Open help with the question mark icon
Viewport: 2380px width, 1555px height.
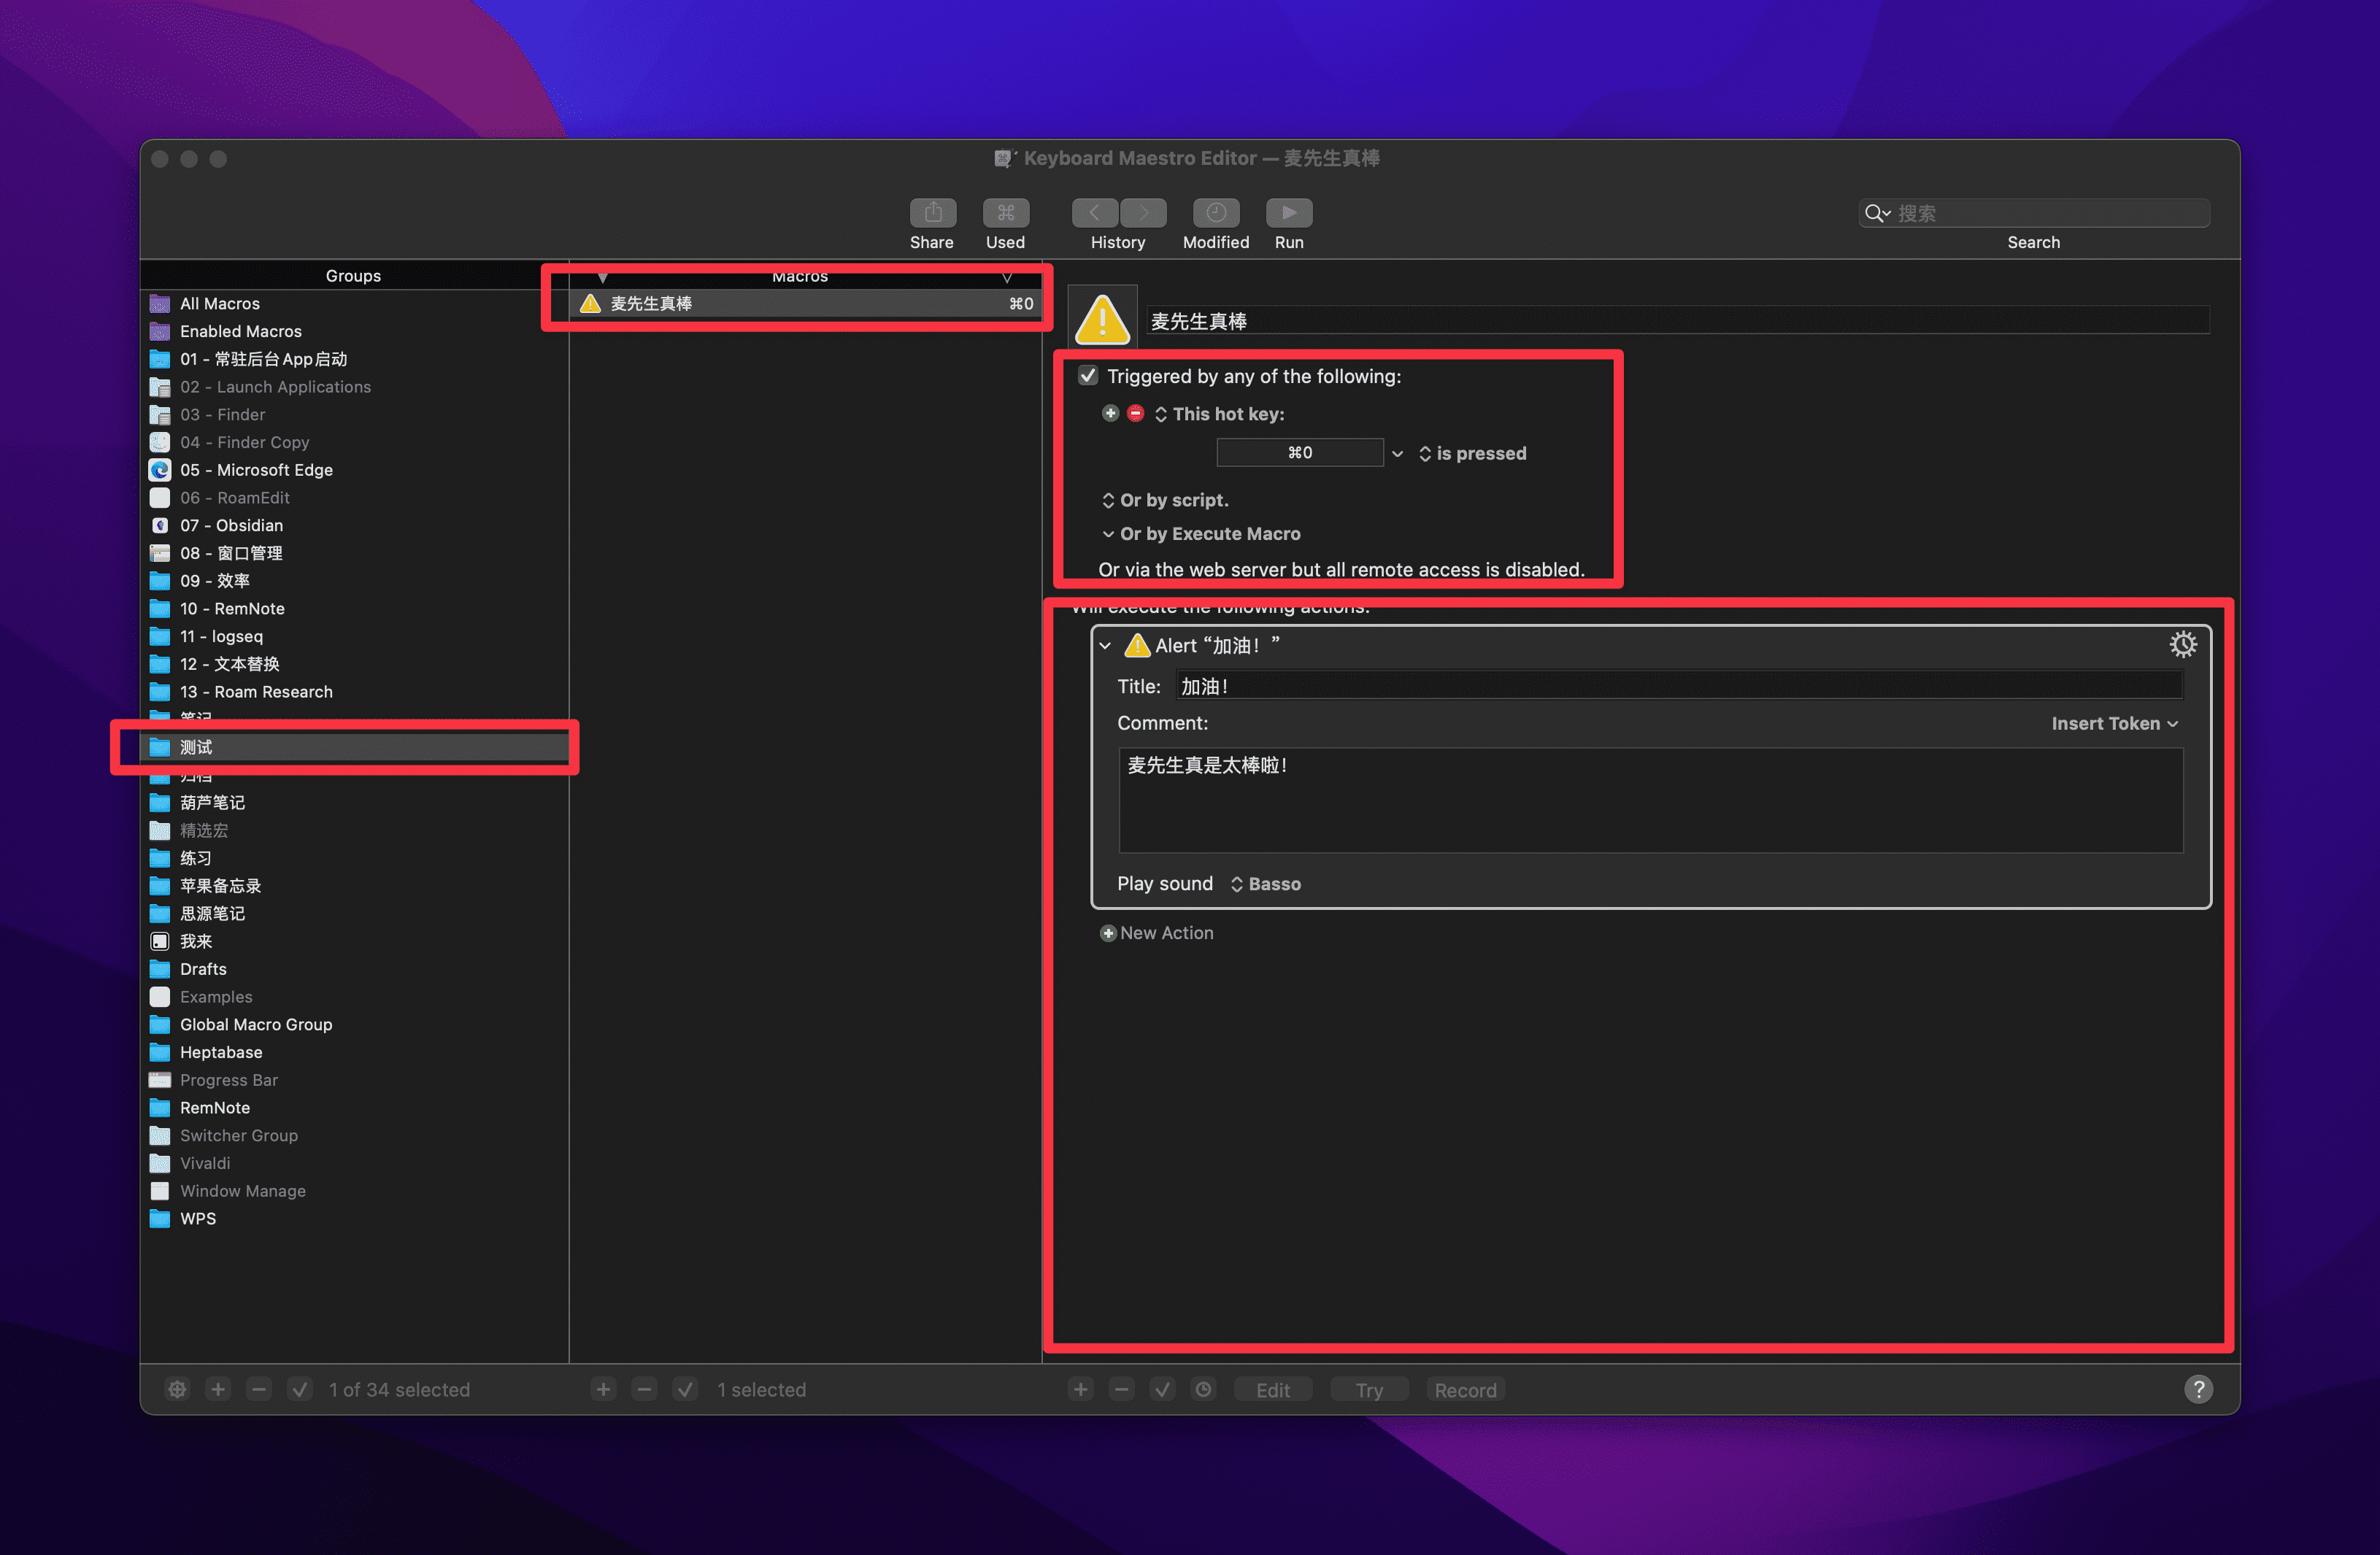(2198, 1389)
